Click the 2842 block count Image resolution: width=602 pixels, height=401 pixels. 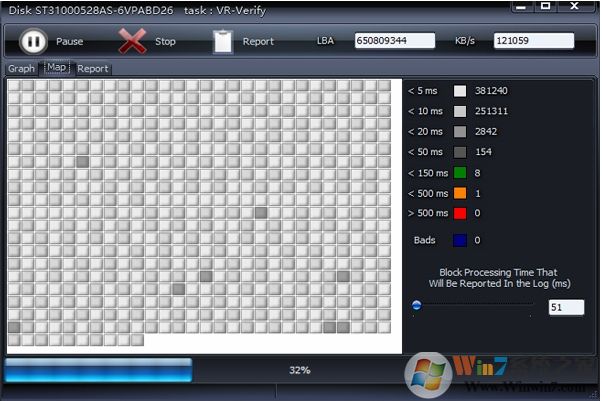(486, 131)
